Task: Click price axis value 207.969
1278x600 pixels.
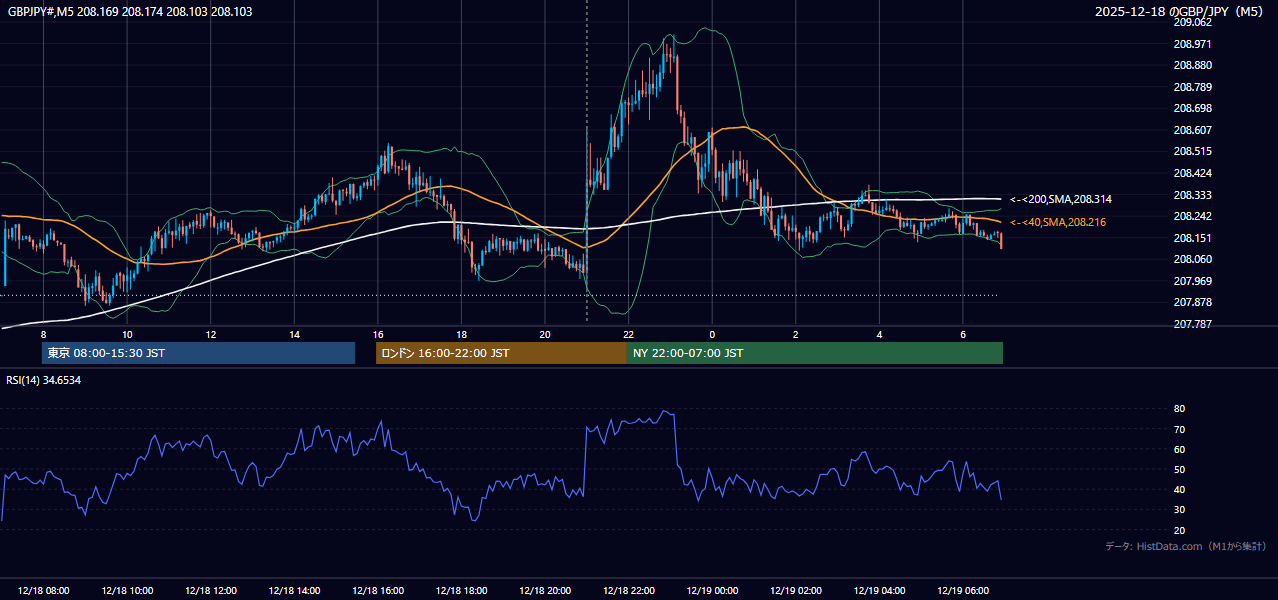Action: click(1192, 281)
